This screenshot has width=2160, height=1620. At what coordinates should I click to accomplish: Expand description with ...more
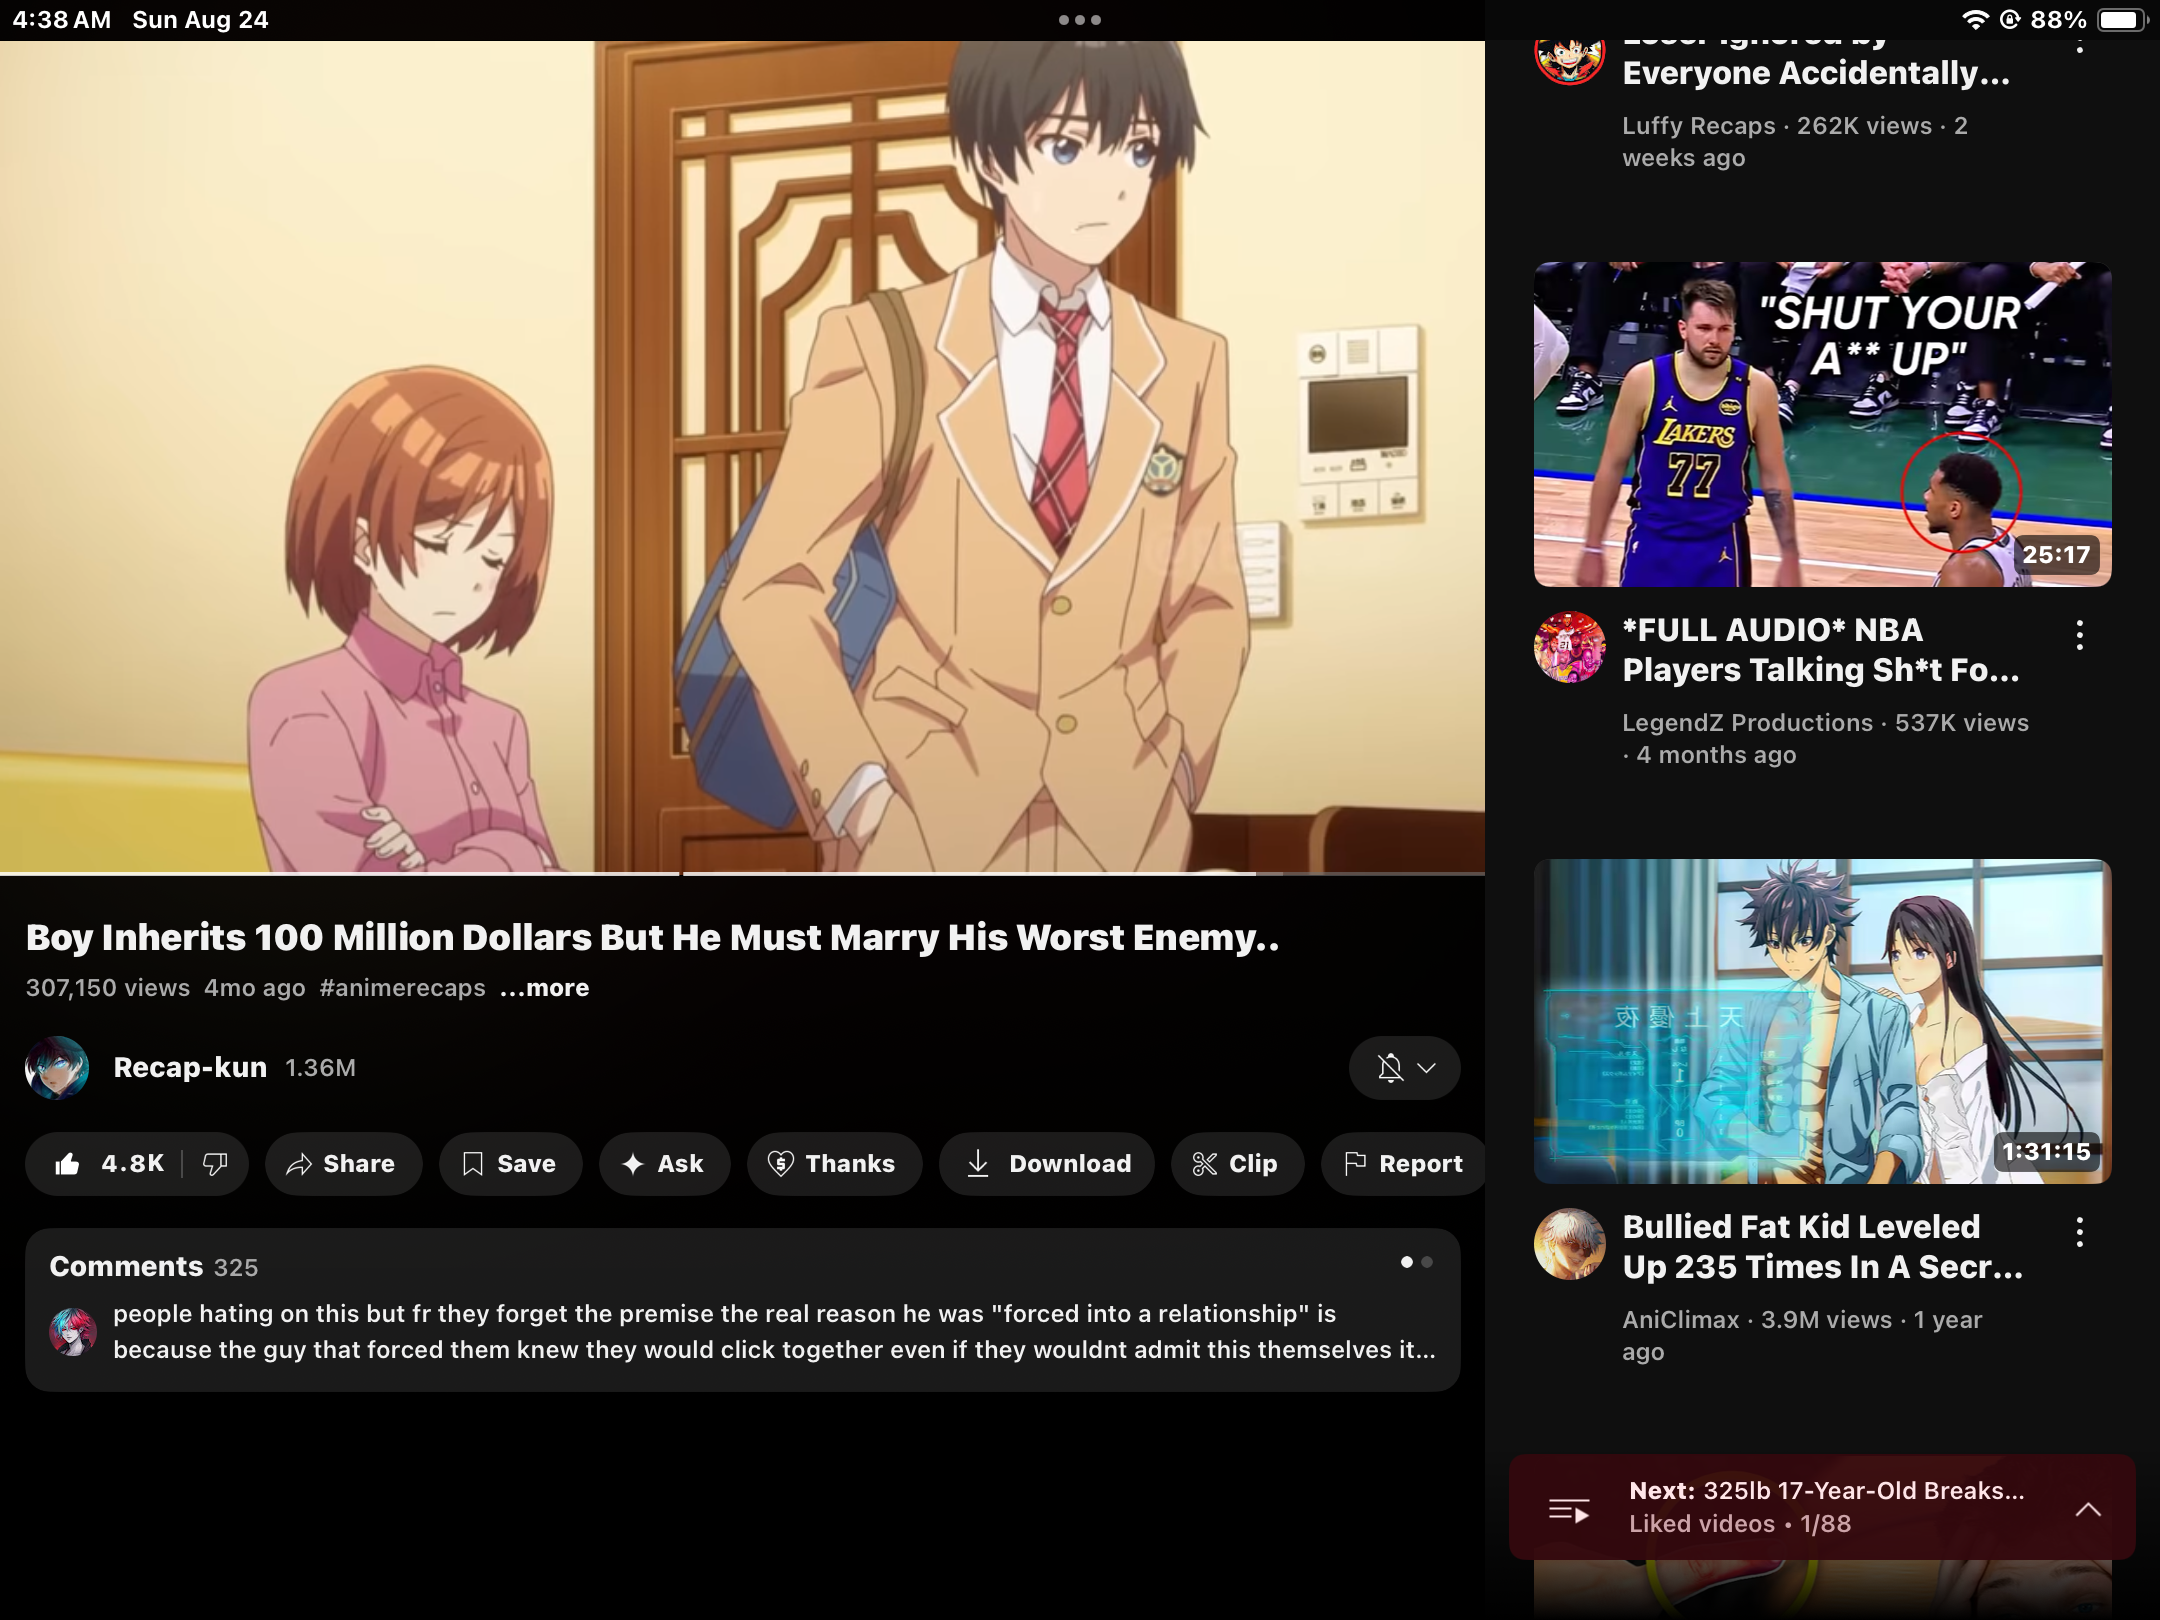(x=545, y=988)
